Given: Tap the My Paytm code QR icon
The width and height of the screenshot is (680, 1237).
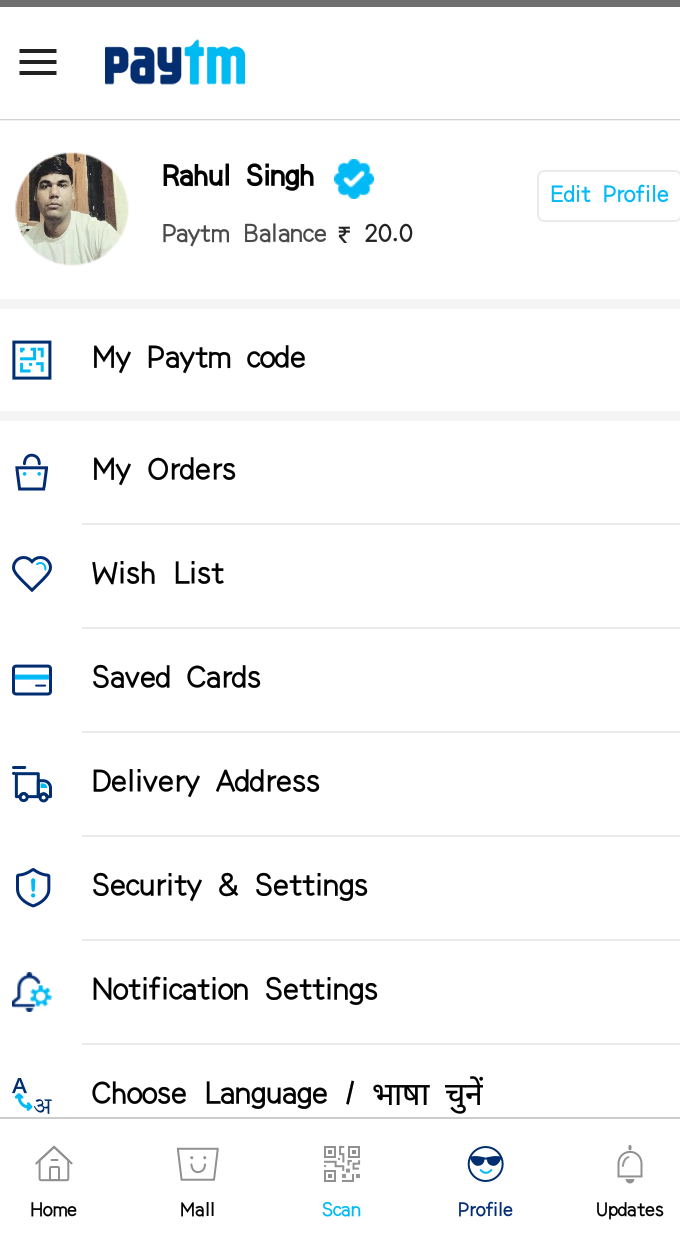Looking at the screenshot, I should 32,359.
